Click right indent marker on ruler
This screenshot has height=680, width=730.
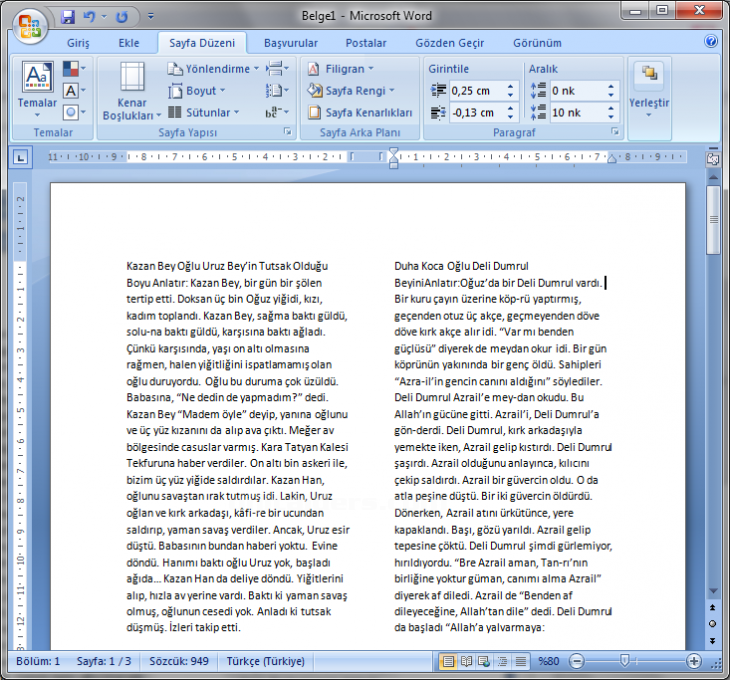coord(612,160)
